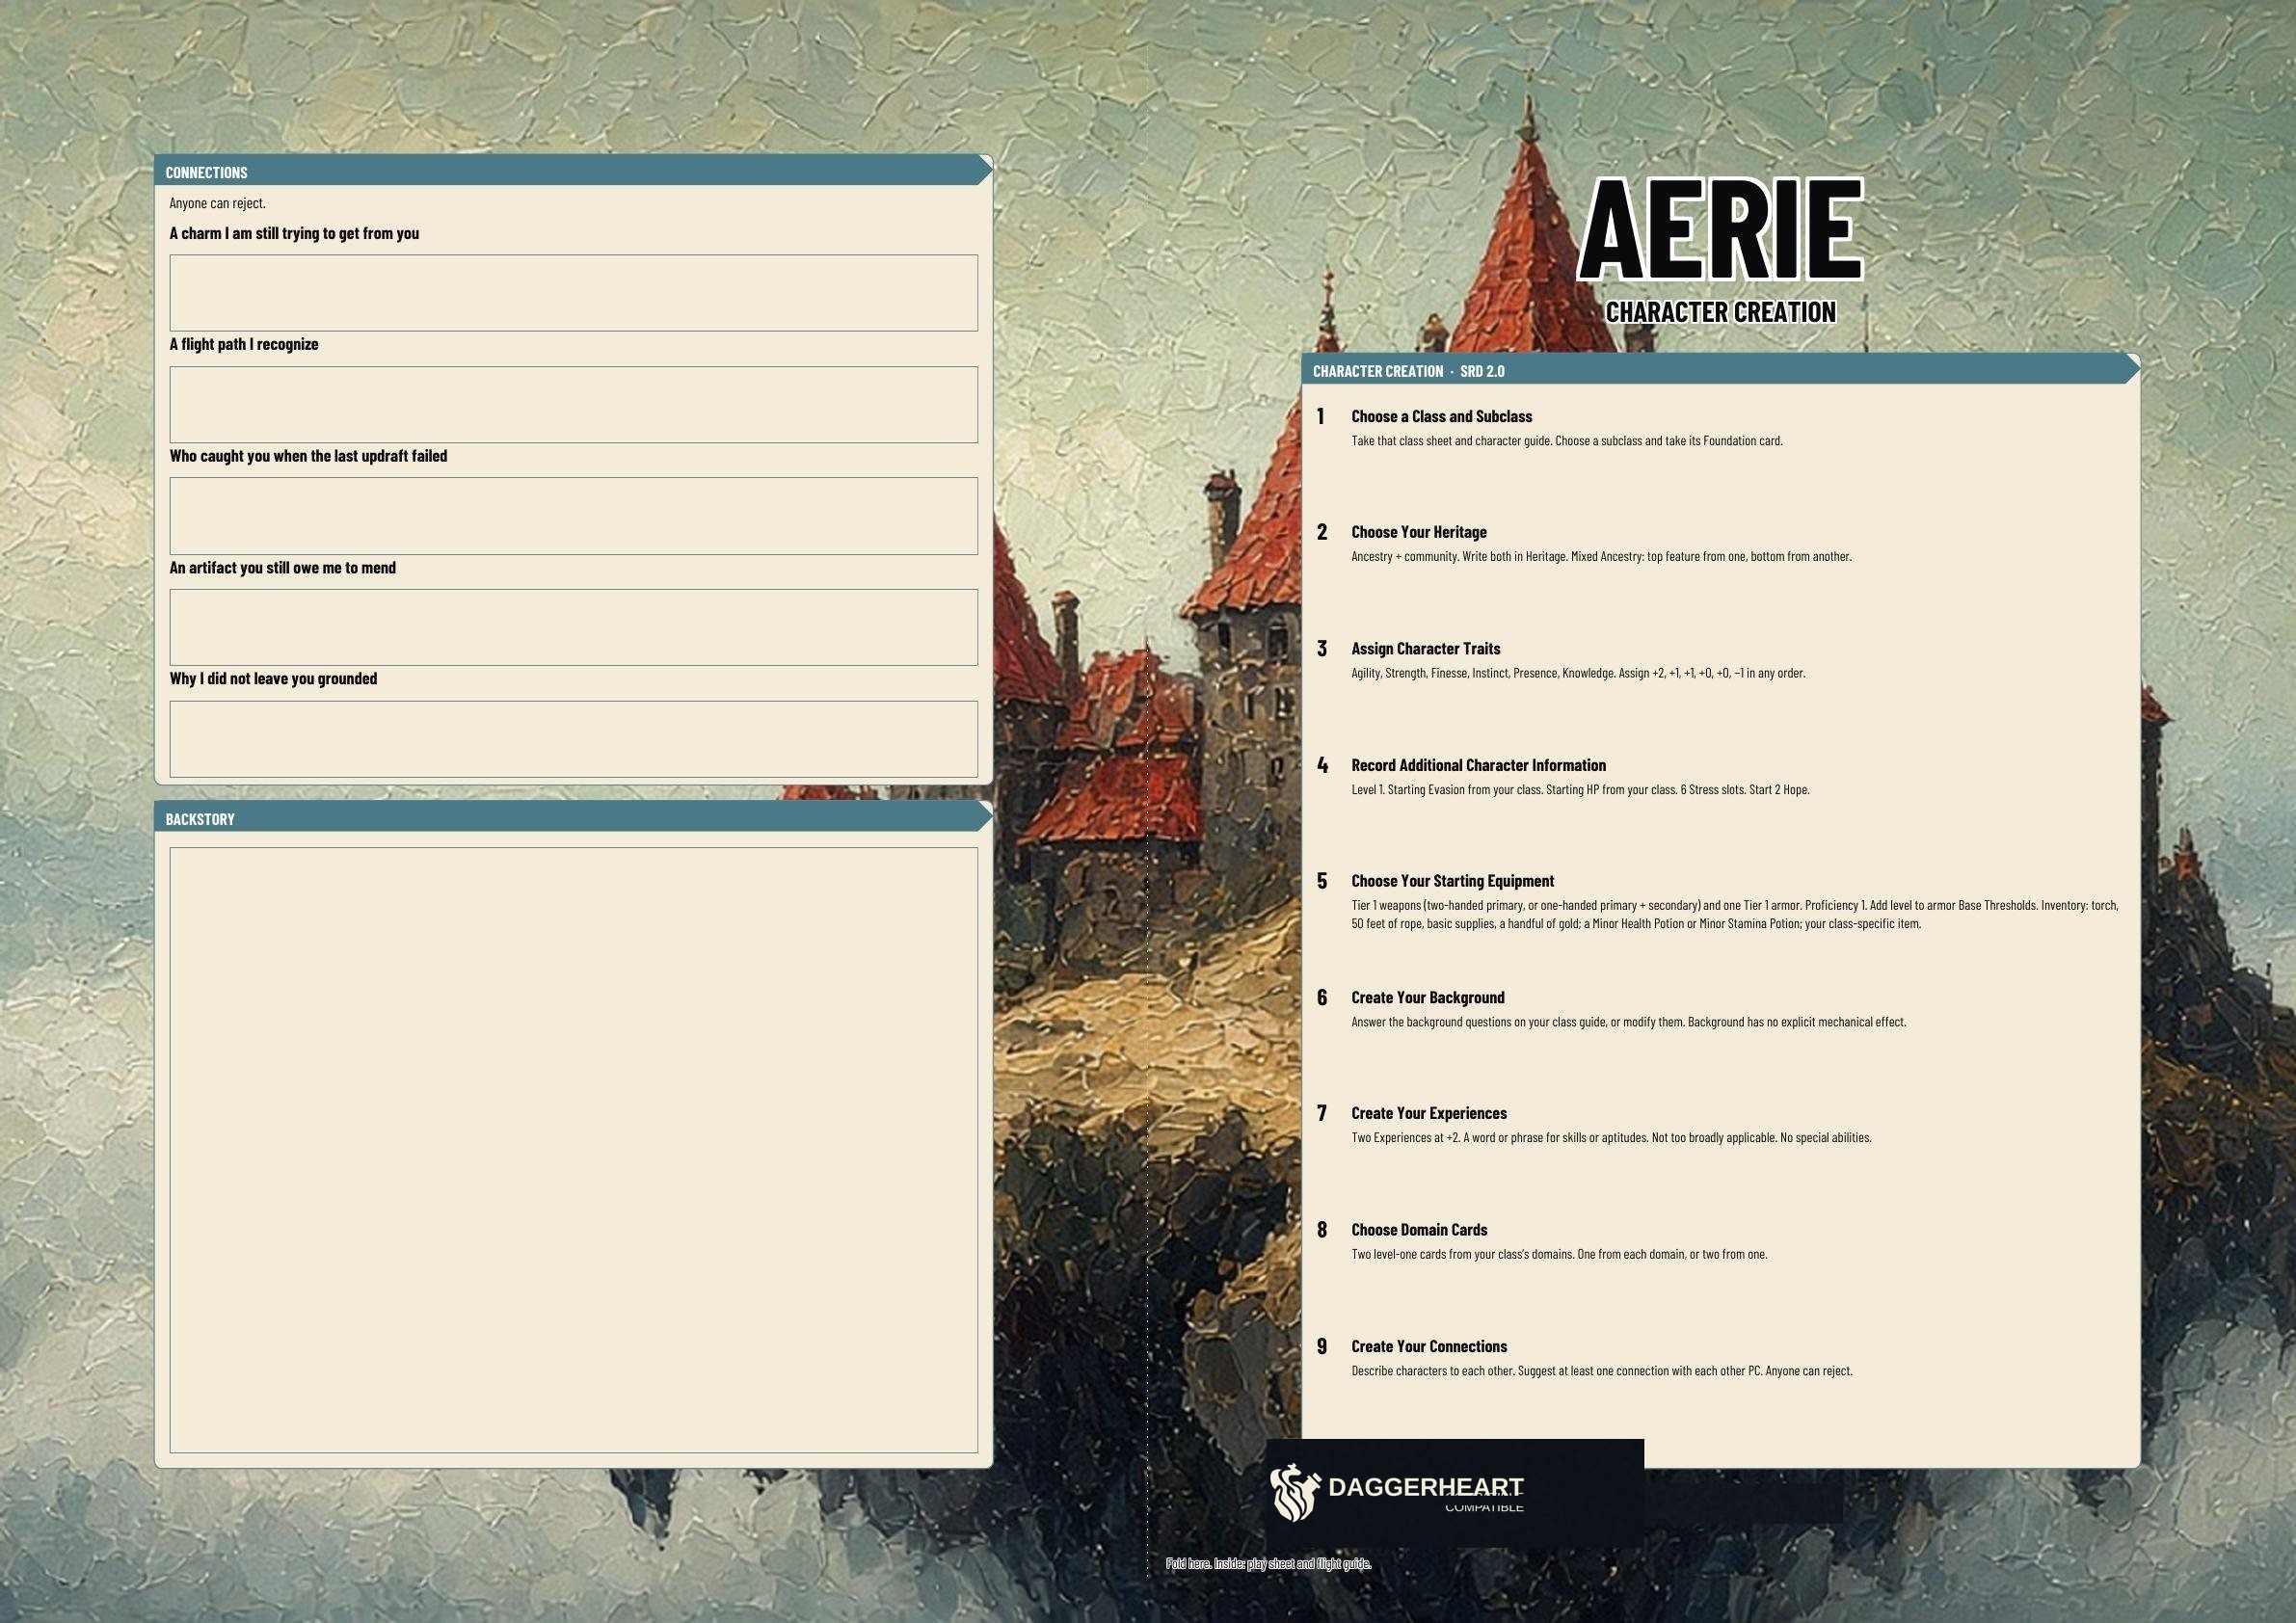Click step heading 'Create Your Connections'
2296x1623 pixels.
click(x=1429, y=1346)
